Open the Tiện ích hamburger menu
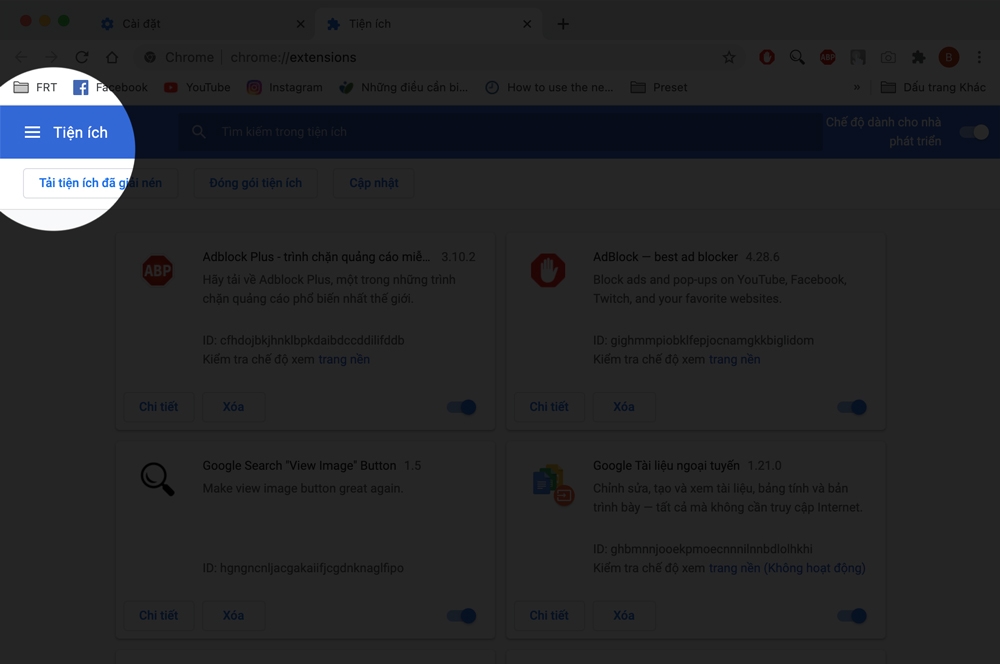 [x=33, y=131]
